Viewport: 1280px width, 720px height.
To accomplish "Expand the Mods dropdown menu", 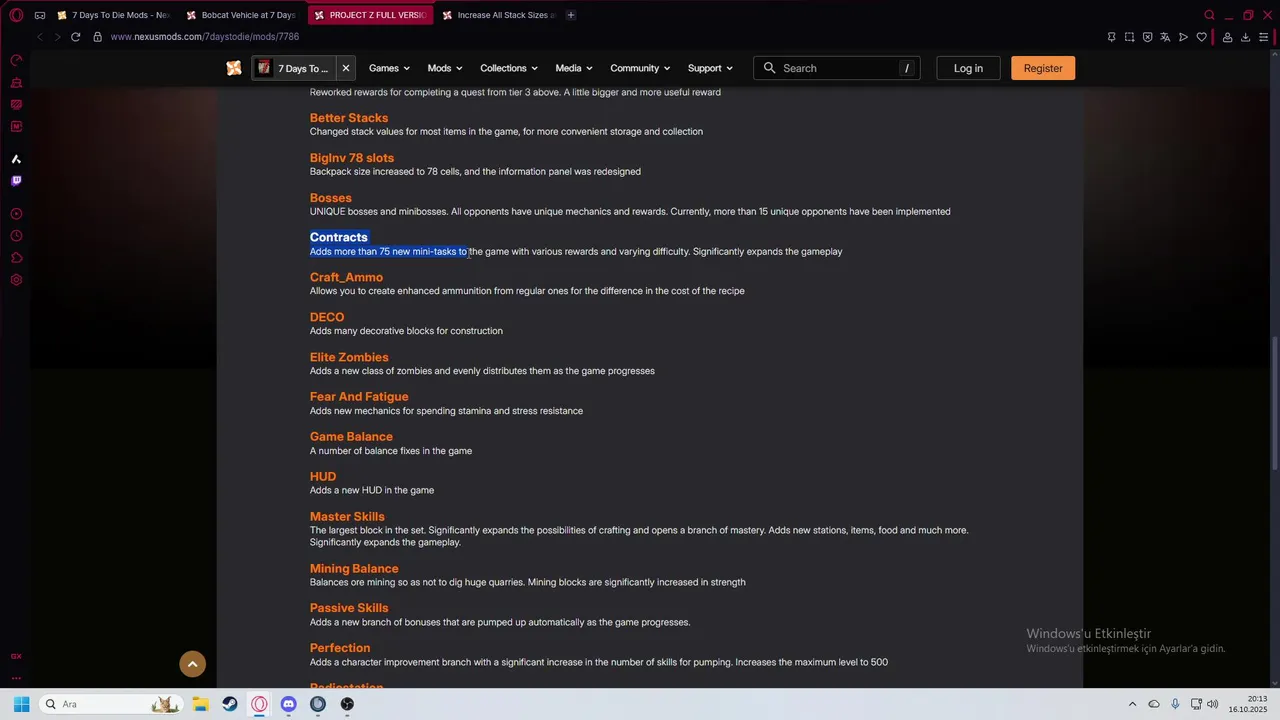I will [445, 68].
